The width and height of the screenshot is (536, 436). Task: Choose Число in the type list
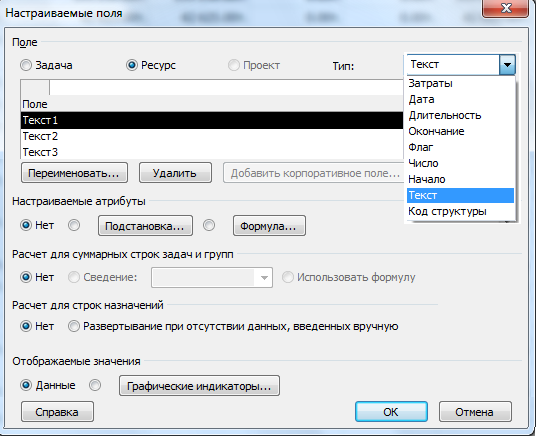pyautogui.click(x=460, y=163)
